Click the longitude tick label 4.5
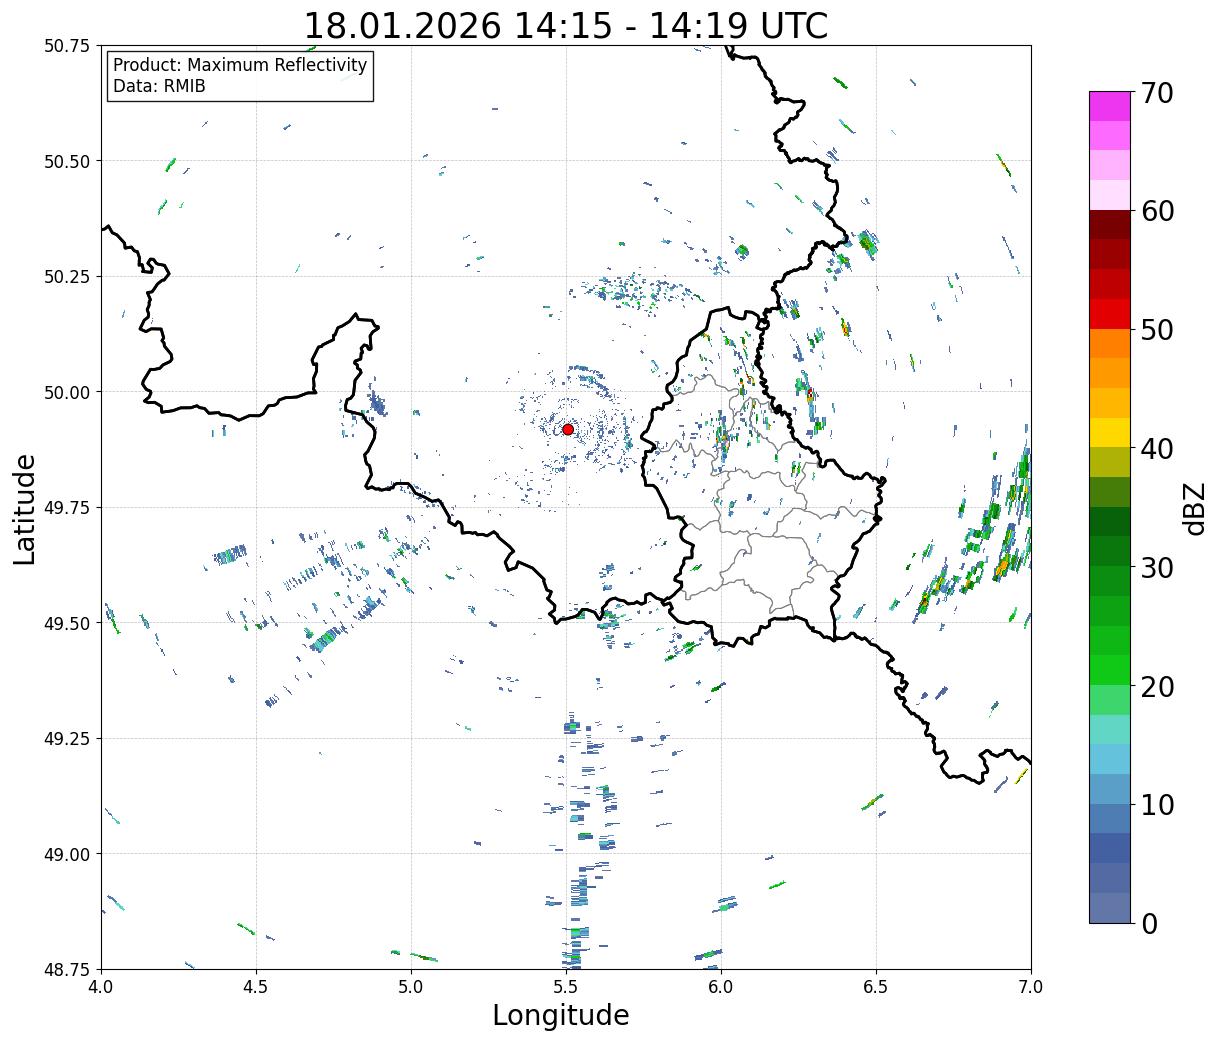 pos(256,987)
